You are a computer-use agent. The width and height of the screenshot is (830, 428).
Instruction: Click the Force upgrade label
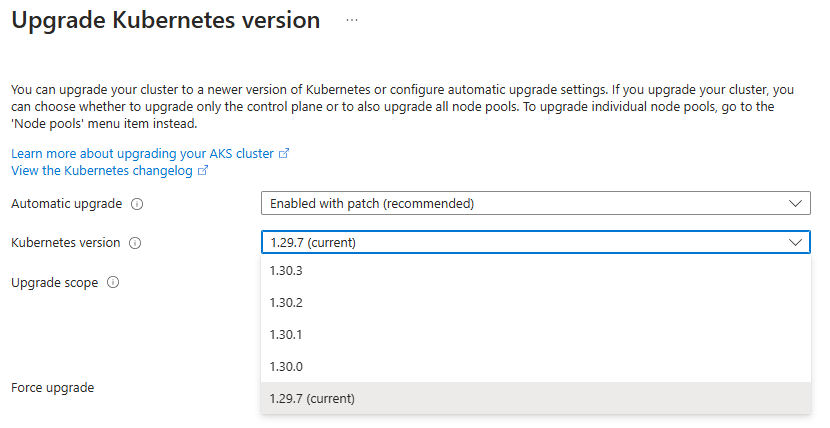[52, 387]
